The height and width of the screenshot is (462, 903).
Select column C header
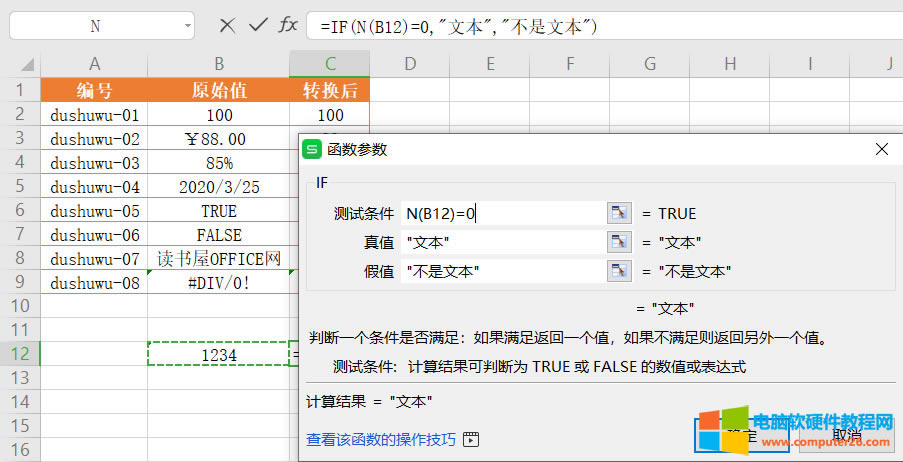point(329,64)
